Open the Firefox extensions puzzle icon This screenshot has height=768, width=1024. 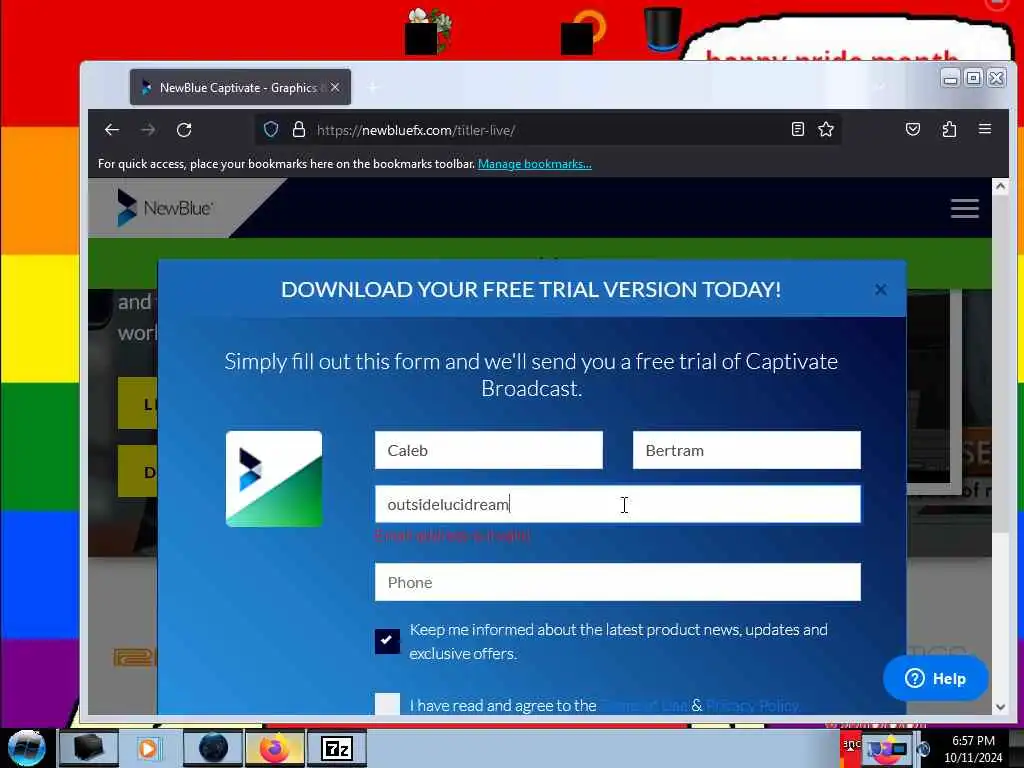tap(950, 129)
